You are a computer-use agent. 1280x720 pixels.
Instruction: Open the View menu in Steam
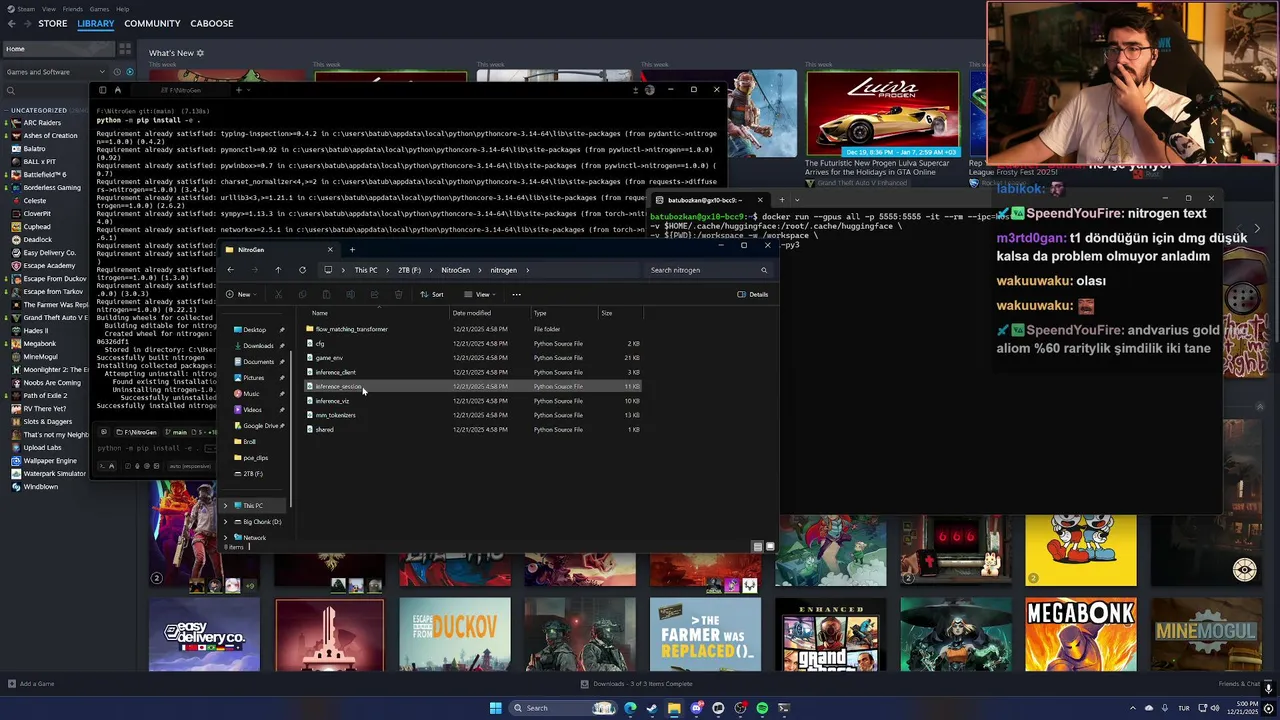[48, 9]
